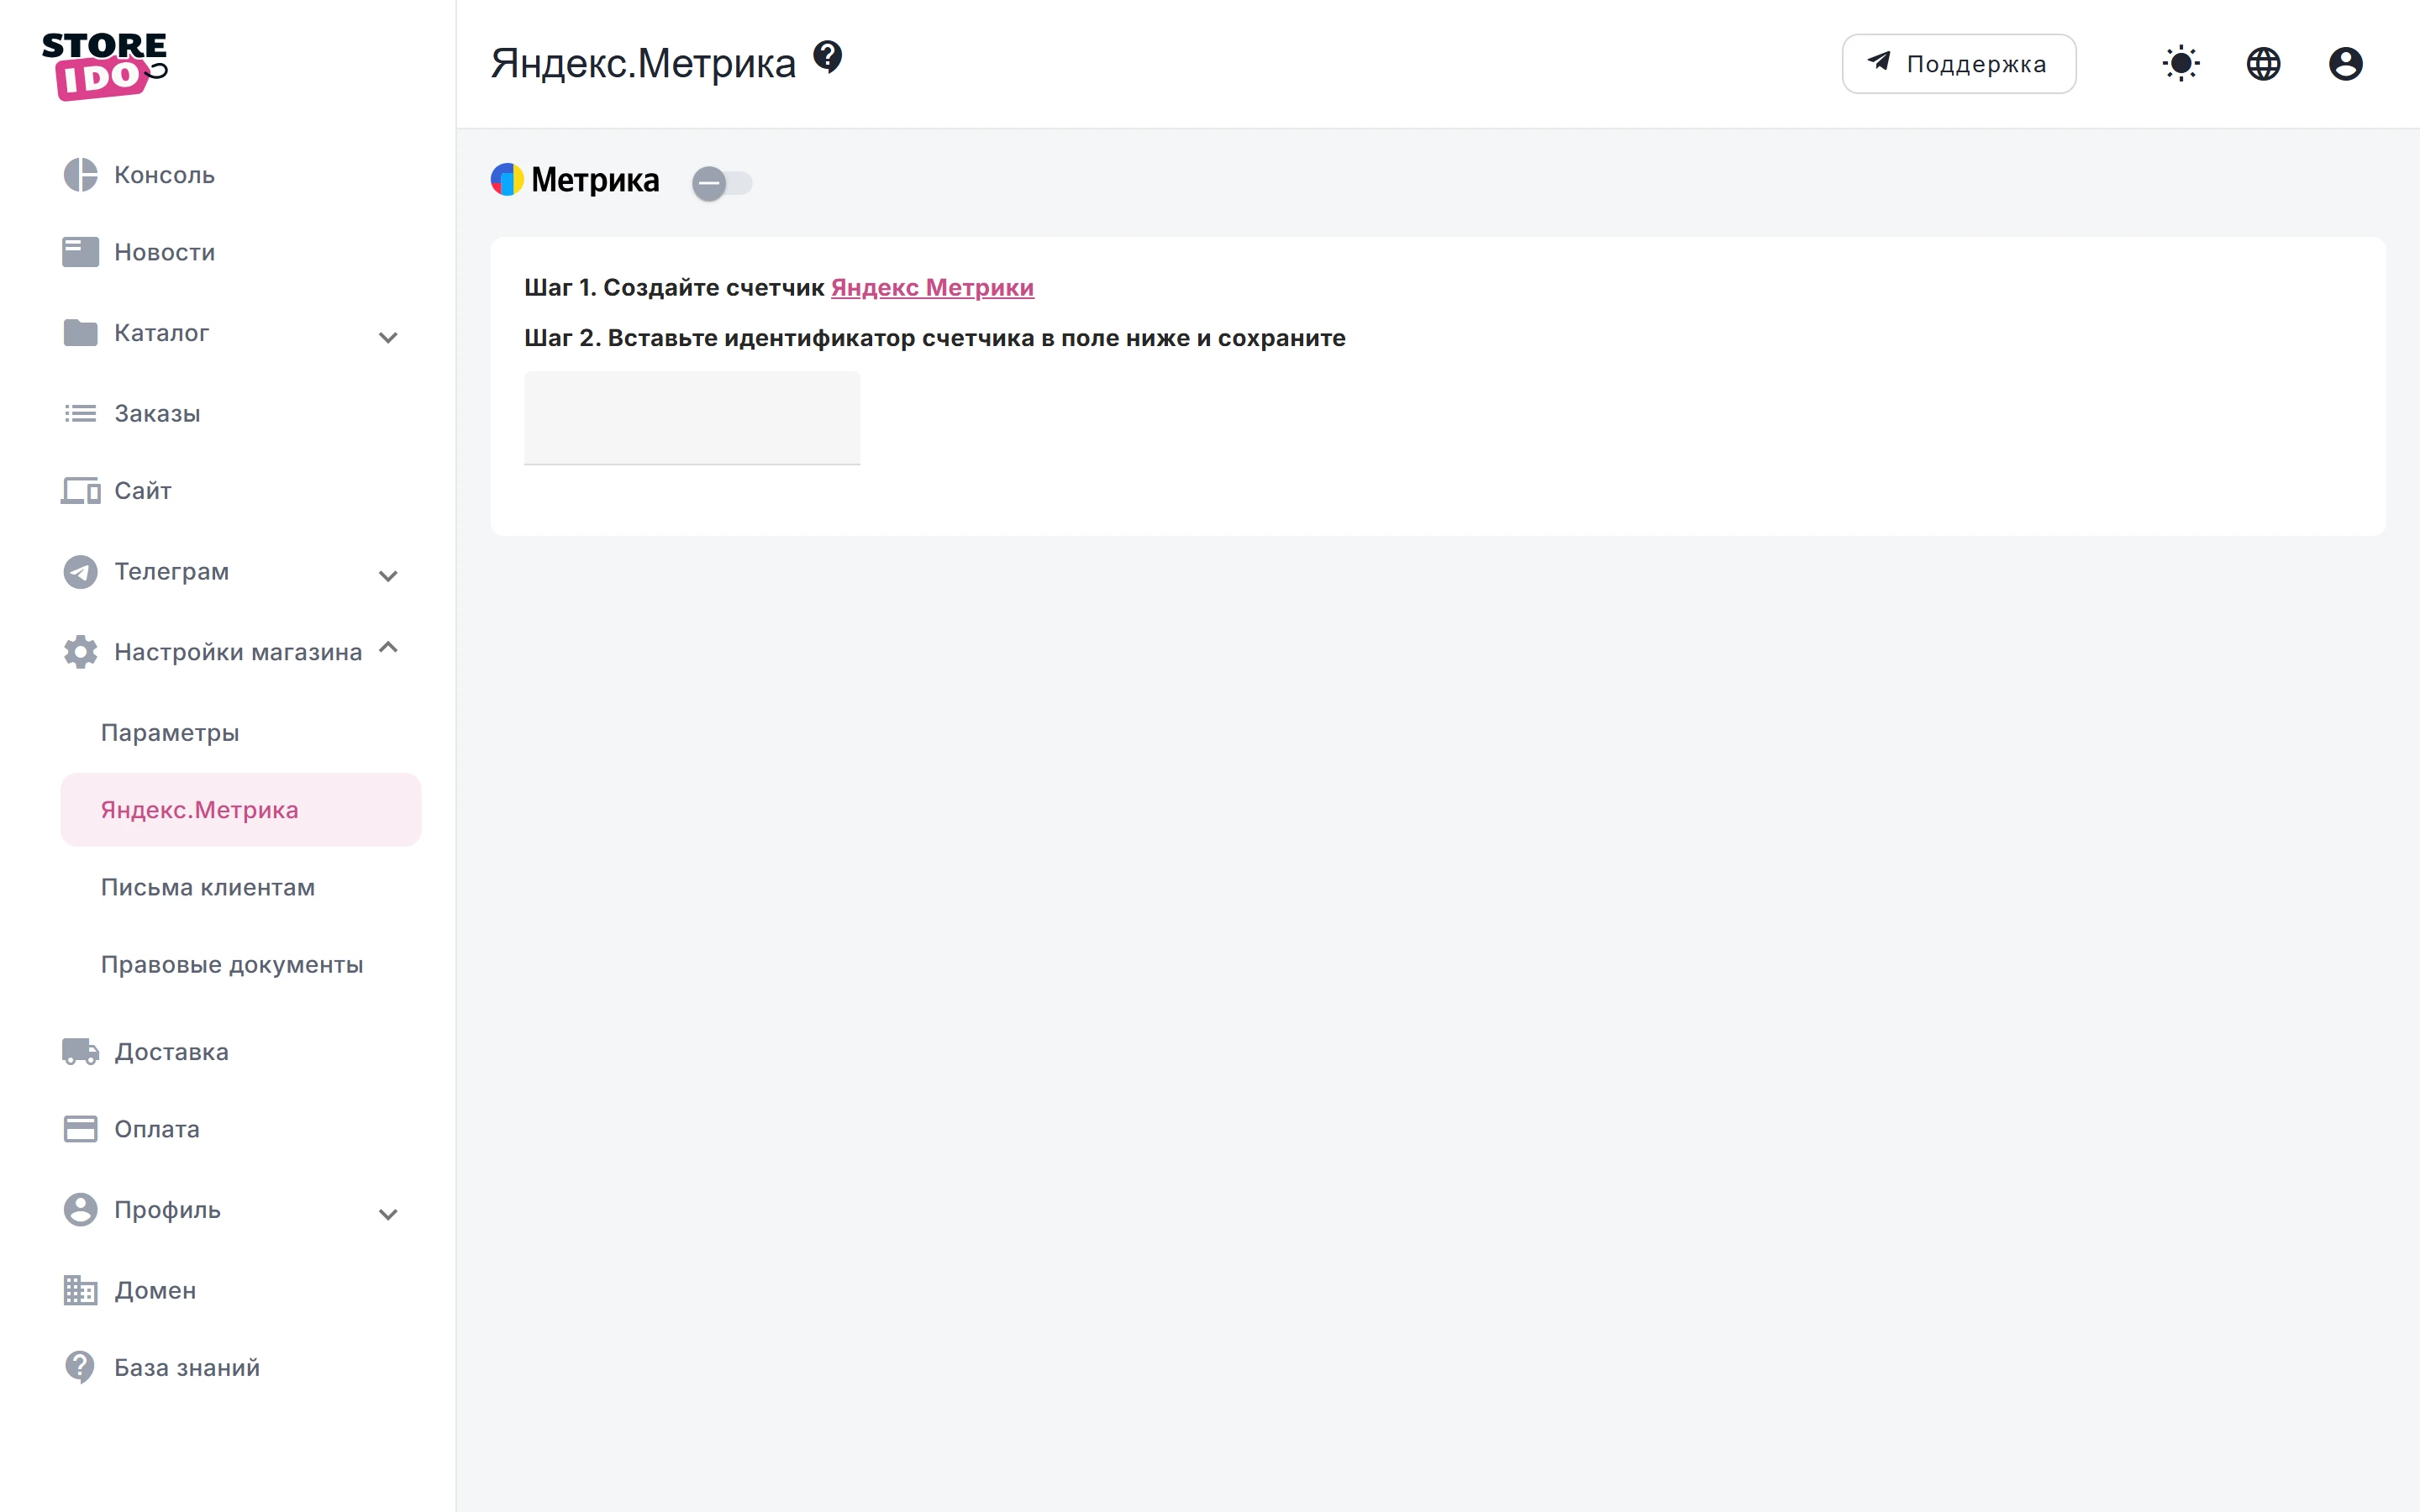
Task: Click the Телеграм menu label
Action: (x=171, y=571)
